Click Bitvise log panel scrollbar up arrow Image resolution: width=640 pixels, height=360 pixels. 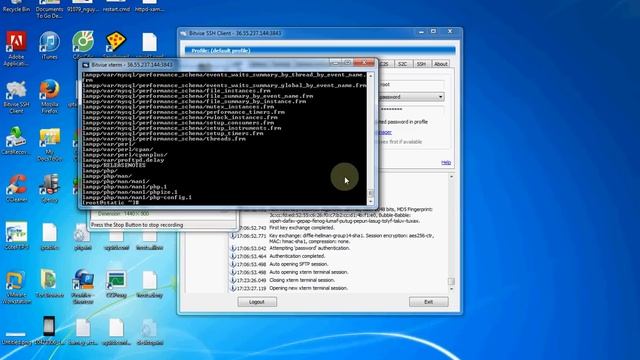(x=451, y=177)
